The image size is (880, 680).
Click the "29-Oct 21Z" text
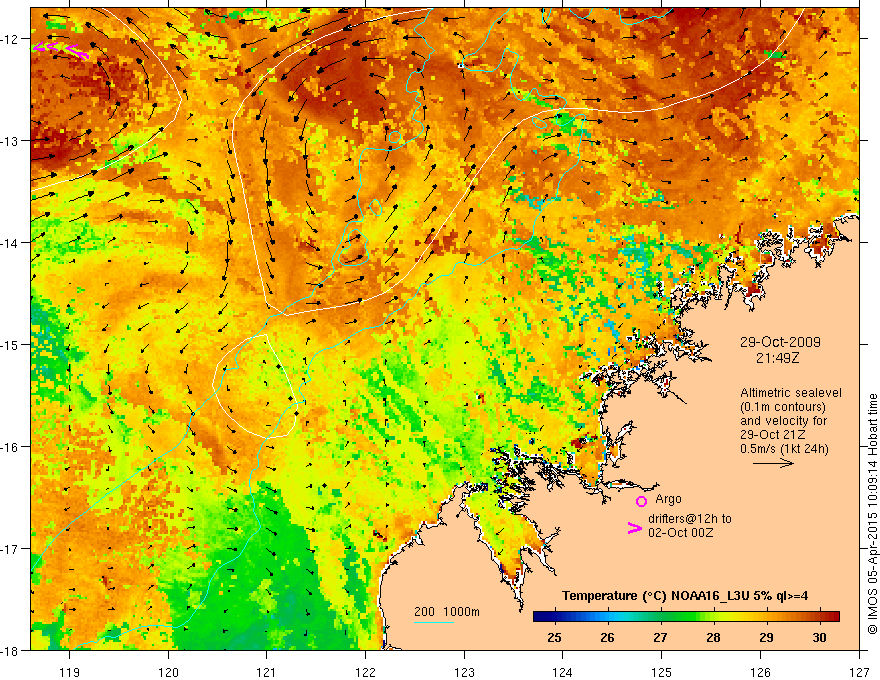(x=773, y=435)
